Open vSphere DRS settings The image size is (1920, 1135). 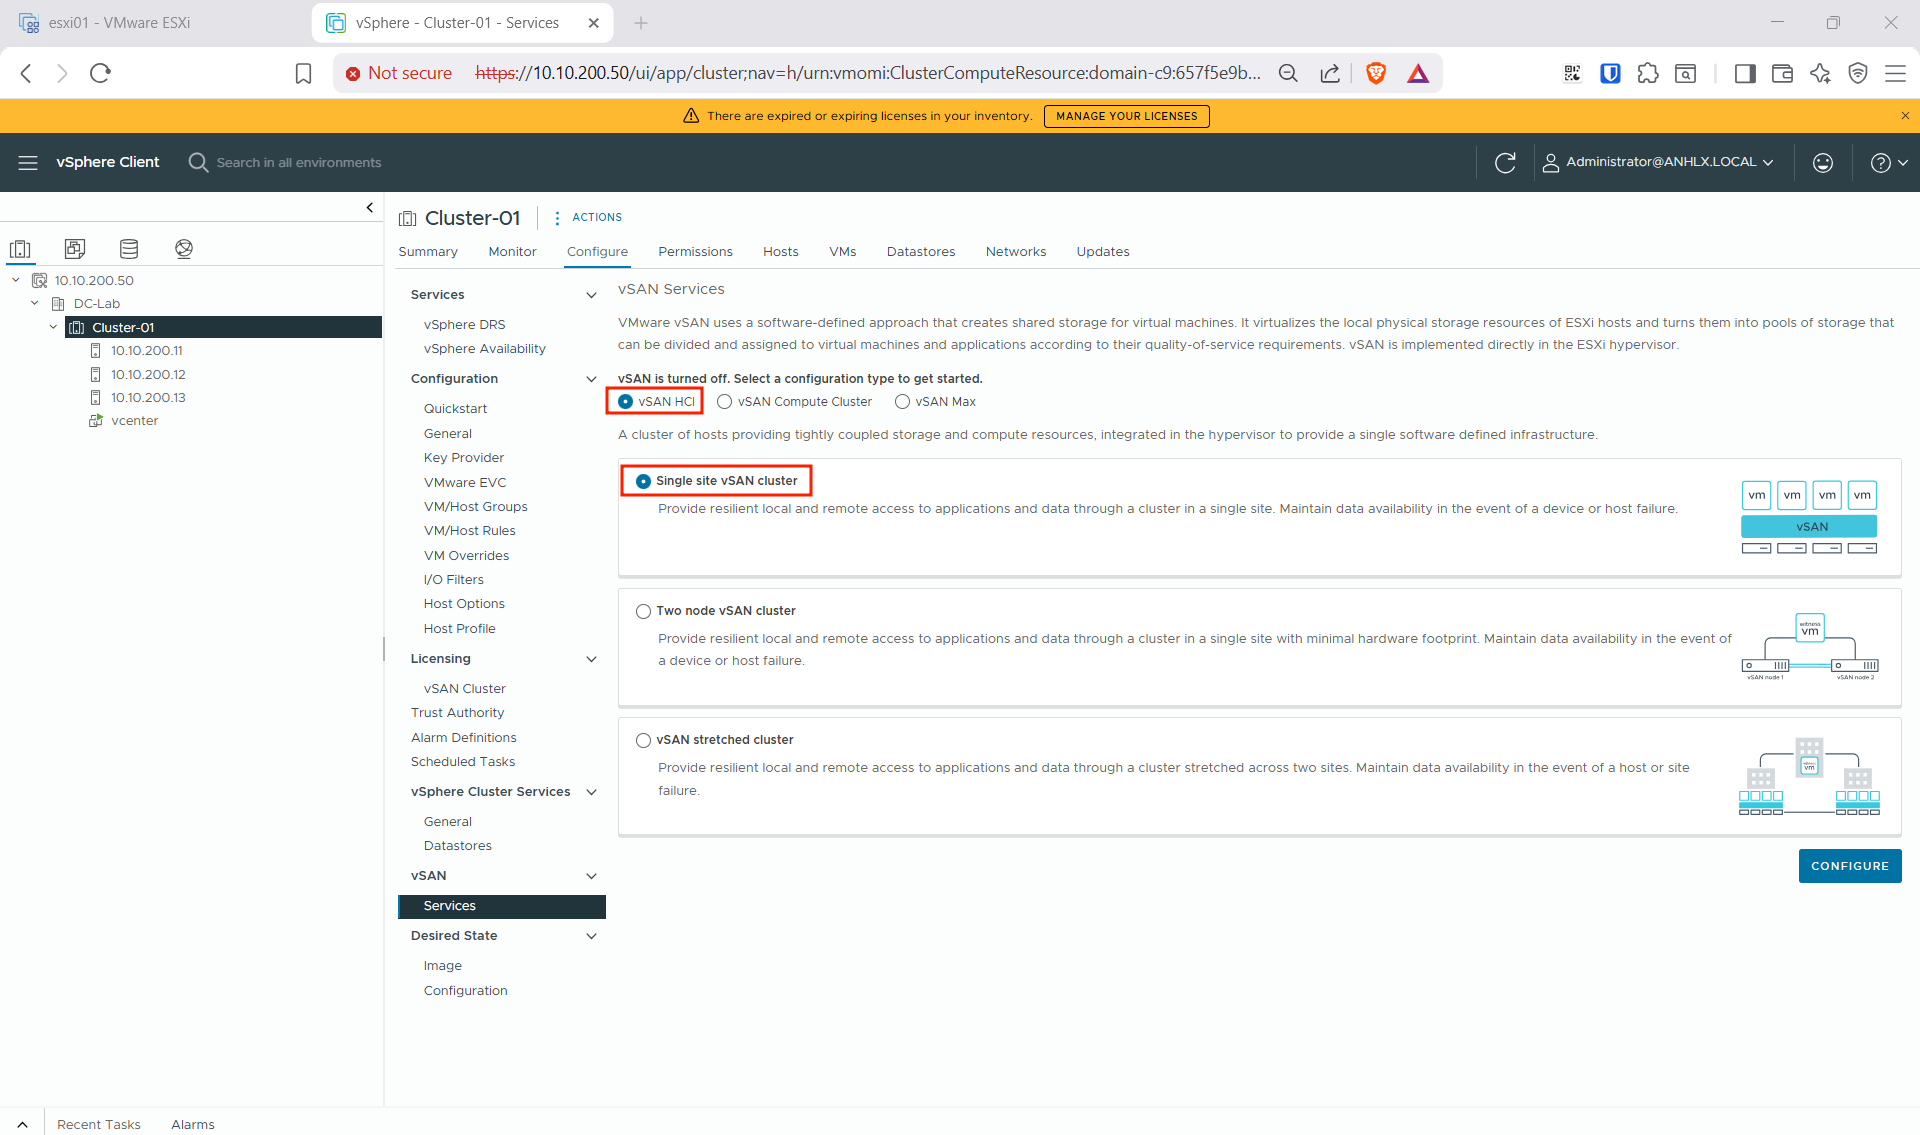pos(464,325)
